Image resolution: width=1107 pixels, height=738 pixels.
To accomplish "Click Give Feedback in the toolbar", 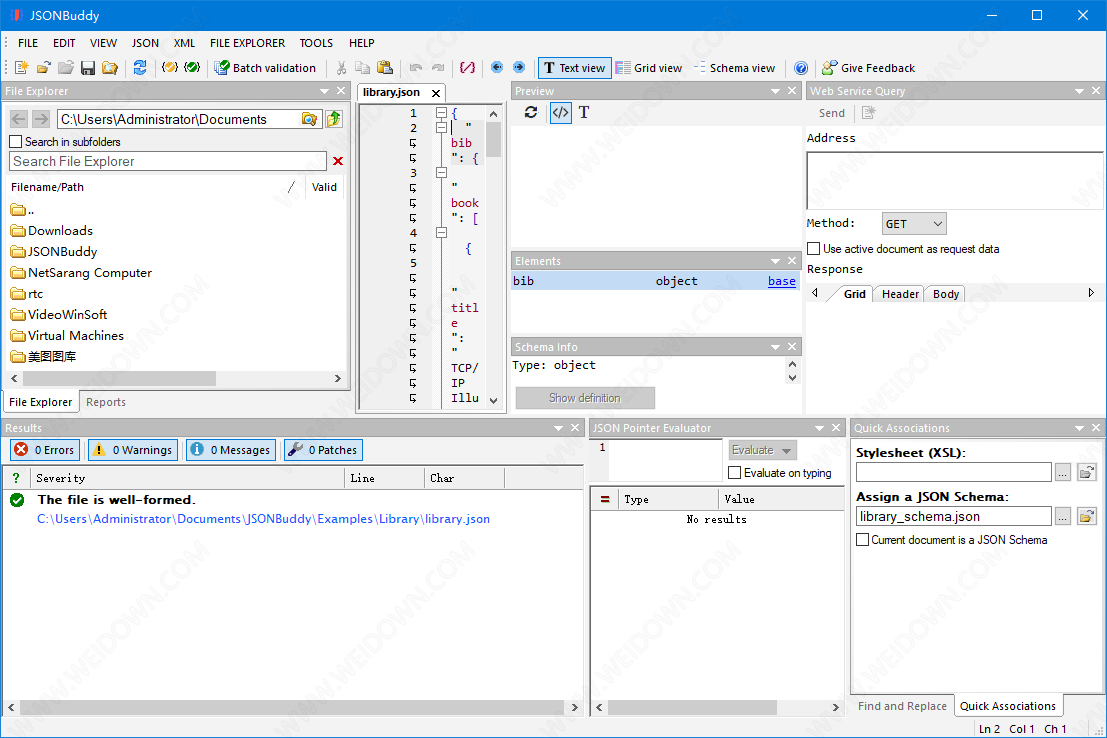I will coord(869,68).
